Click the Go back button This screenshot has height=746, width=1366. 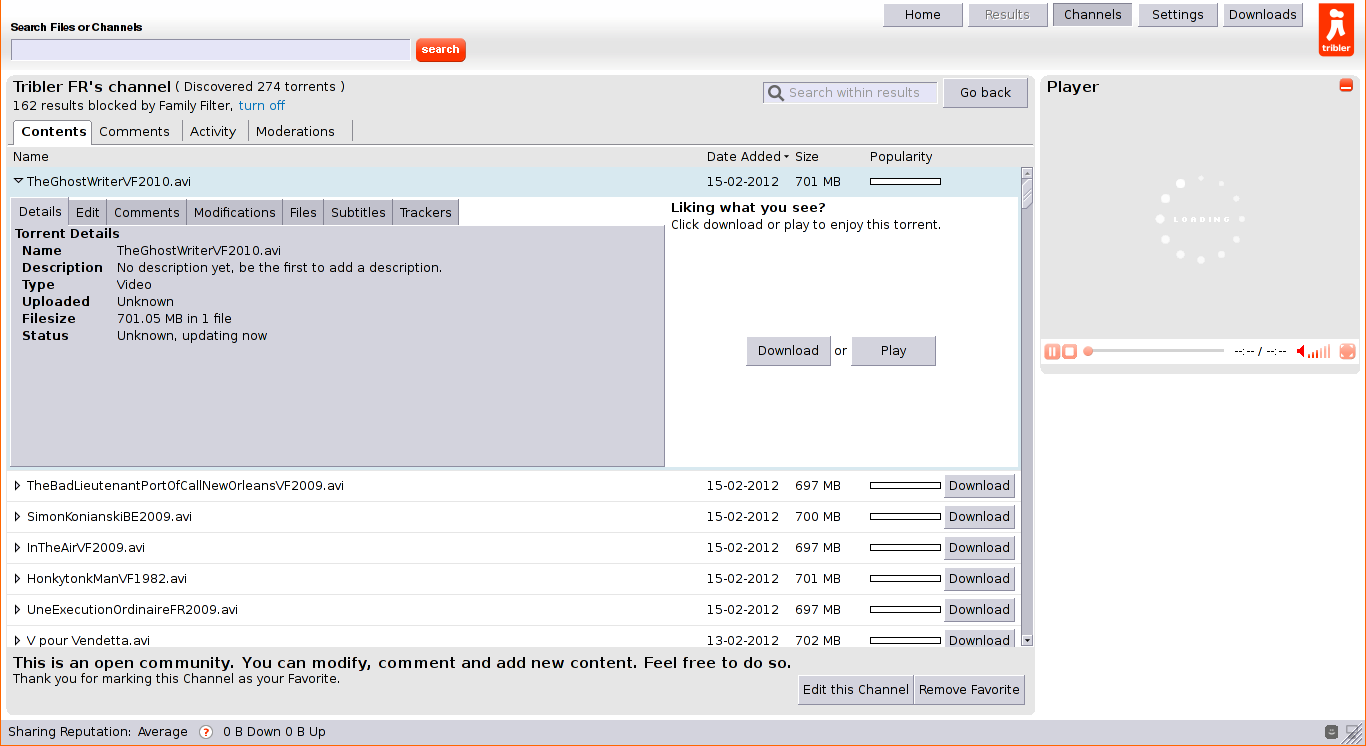click(985, 93)
